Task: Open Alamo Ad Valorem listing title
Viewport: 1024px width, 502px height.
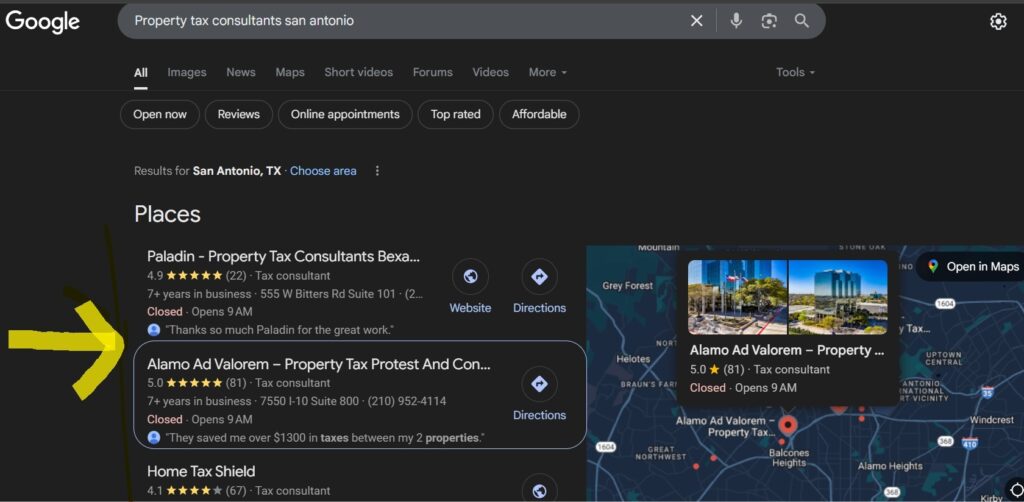Action: pos(319,364)
